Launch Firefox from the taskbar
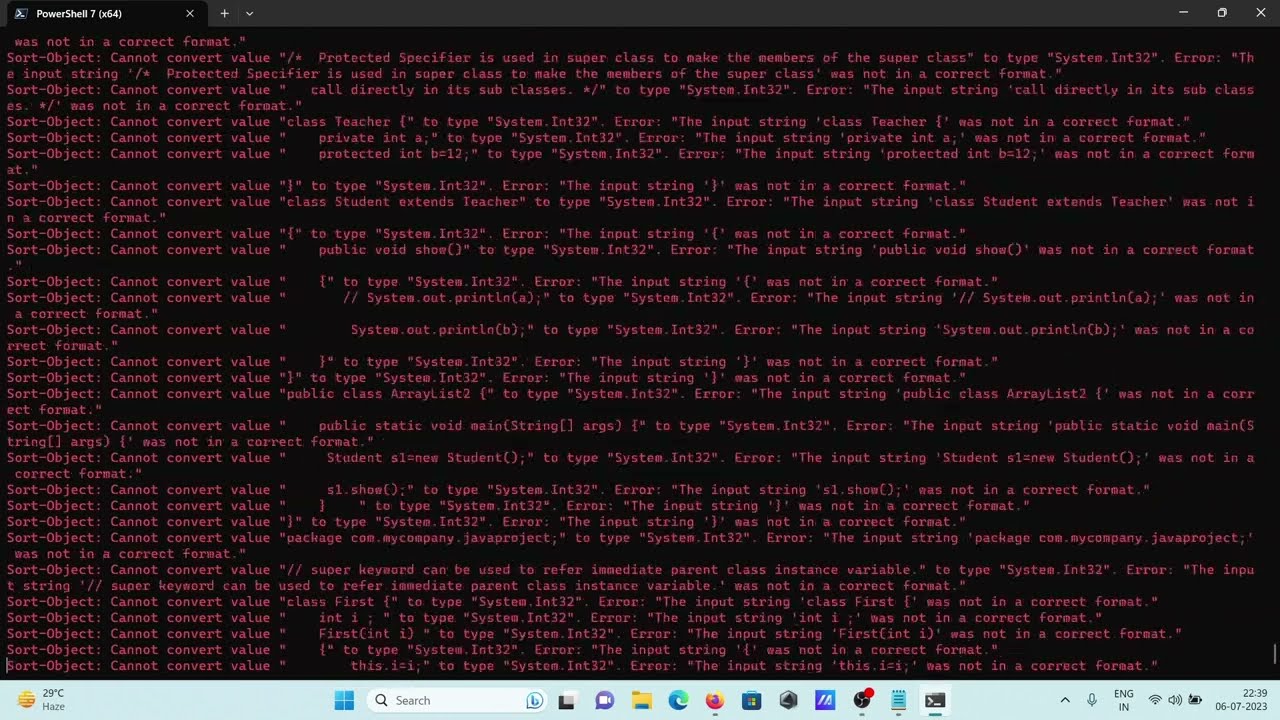This screenshot has height=720, width=1280. click(x=715, y=700)
